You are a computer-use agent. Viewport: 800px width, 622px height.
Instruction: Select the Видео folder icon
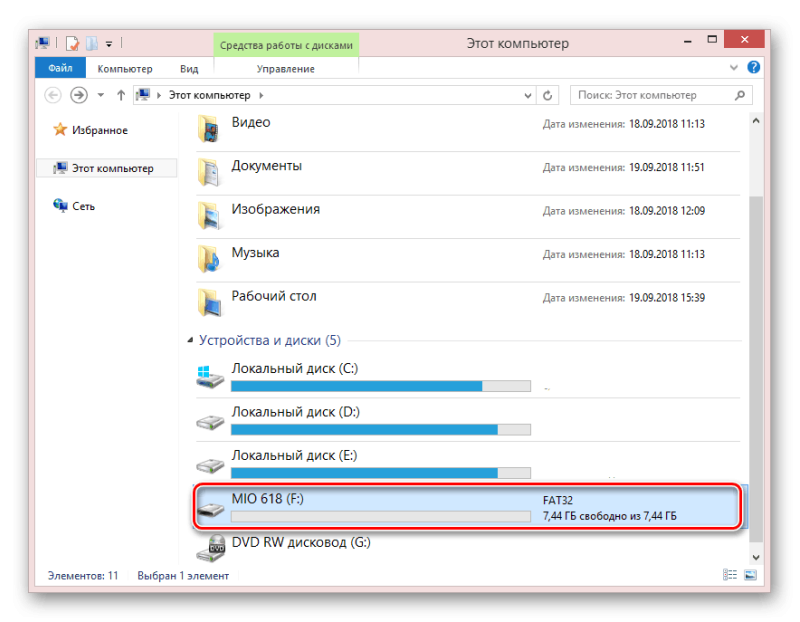point(209,128)
